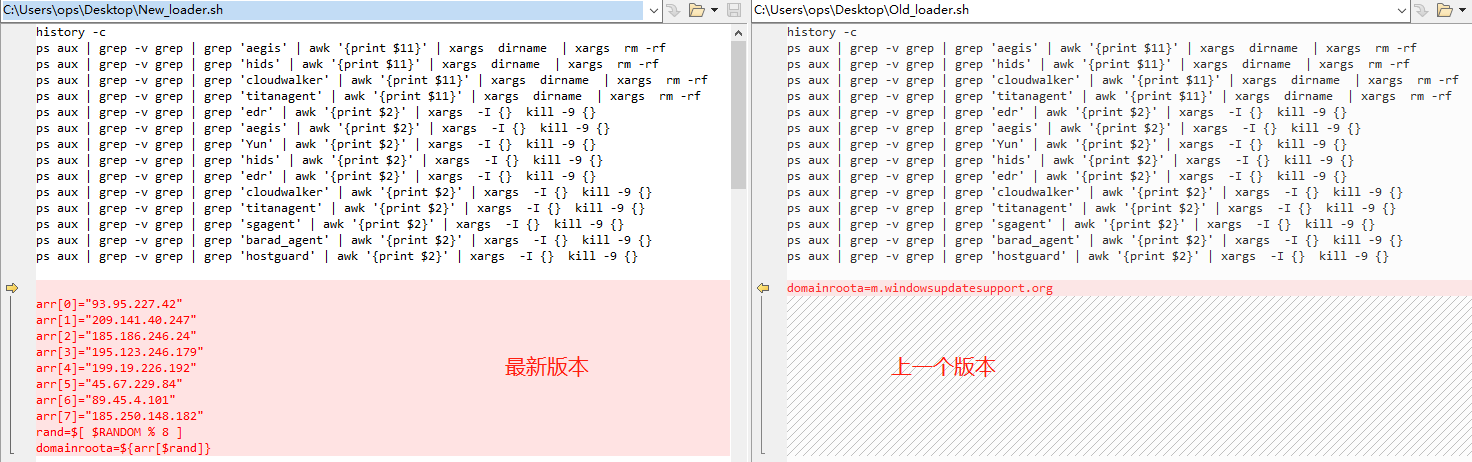The width and height of the screenshot is (1472, 462).
Task: Open folder icon for New_loader.sh pane
Action: point(697,10)
